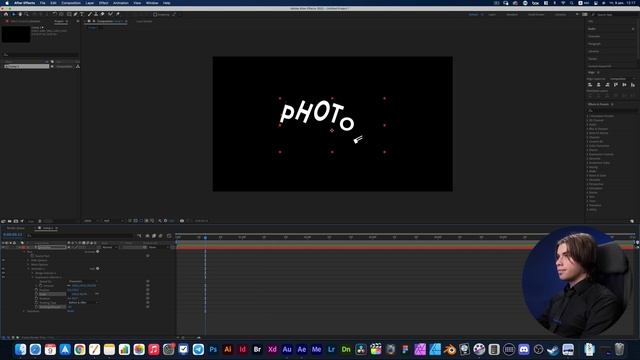640x360 pixels.
Task: Expand Path Options in the timeline
Action: pyautogui.click(x=28, y=260)
